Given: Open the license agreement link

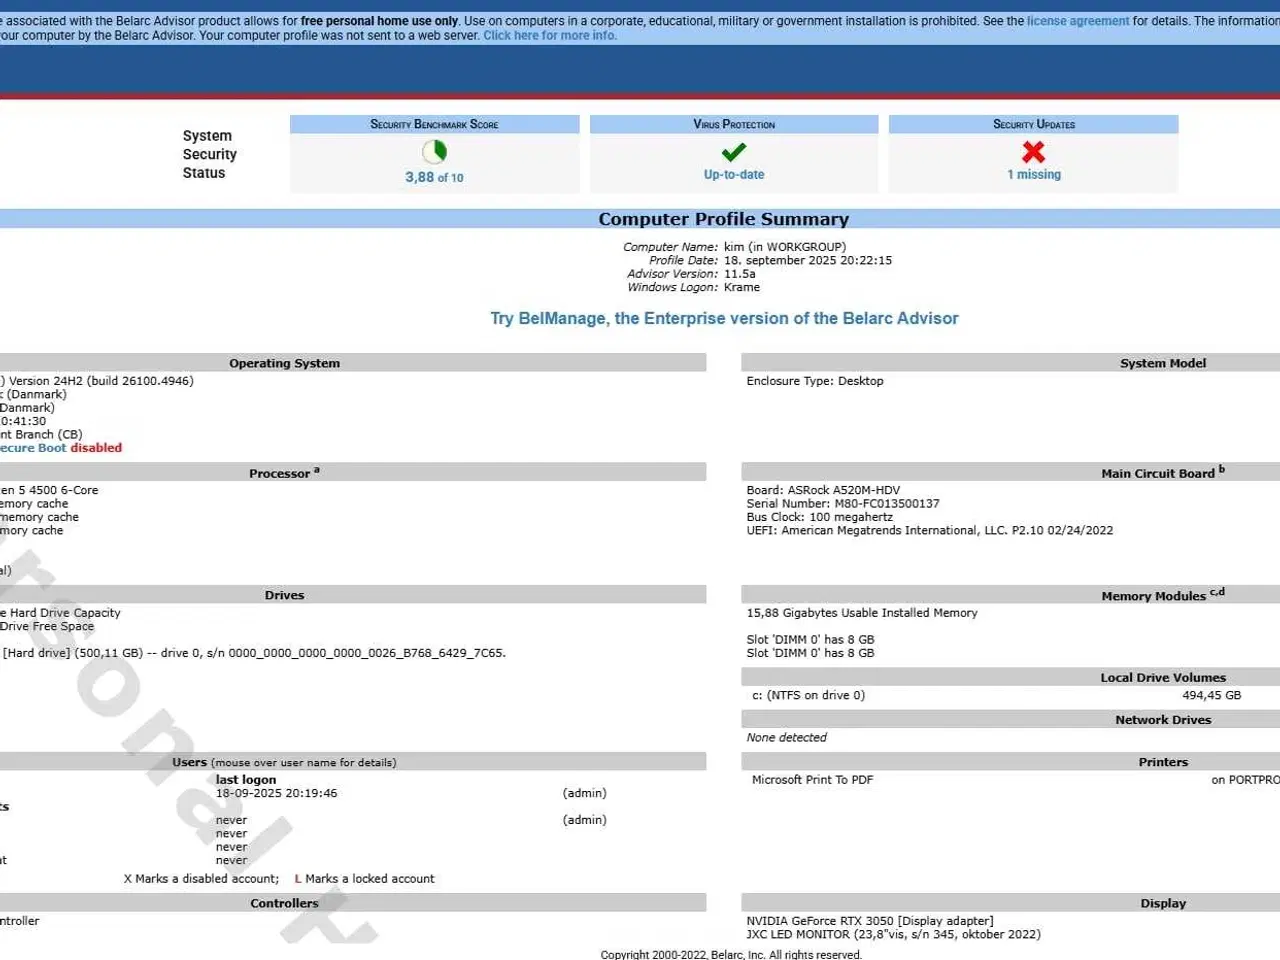Looking at the screenshot, I should click(1078, 21).
